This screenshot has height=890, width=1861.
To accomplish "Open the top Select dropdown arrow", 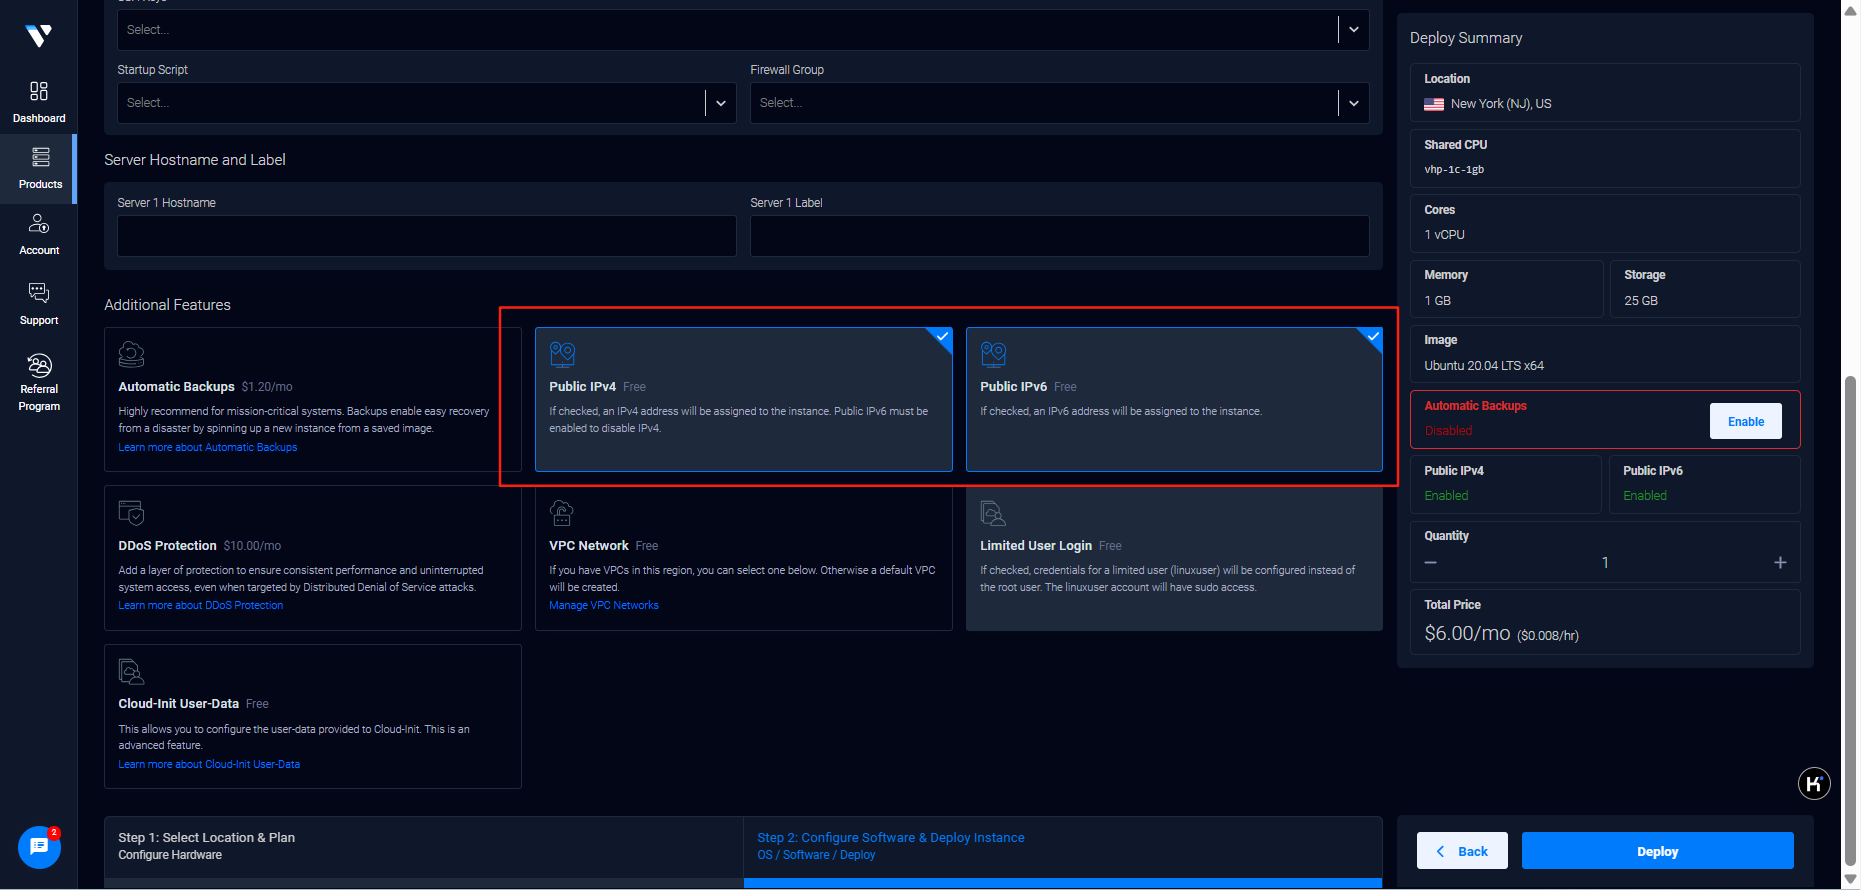I will (x=1353, y=30).
